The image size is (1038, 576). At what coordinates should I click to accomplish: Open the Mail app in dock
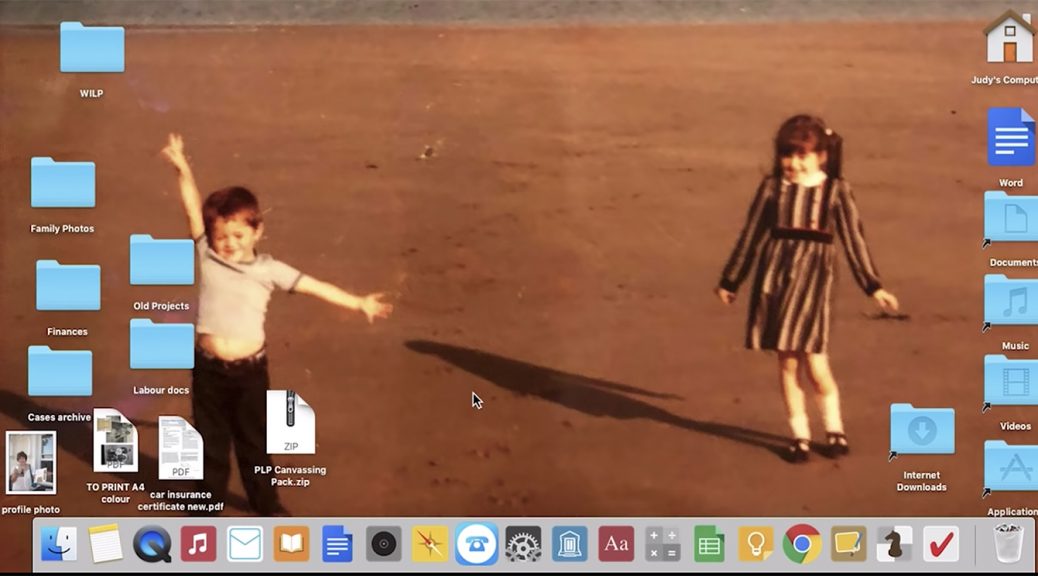point(245,544)
